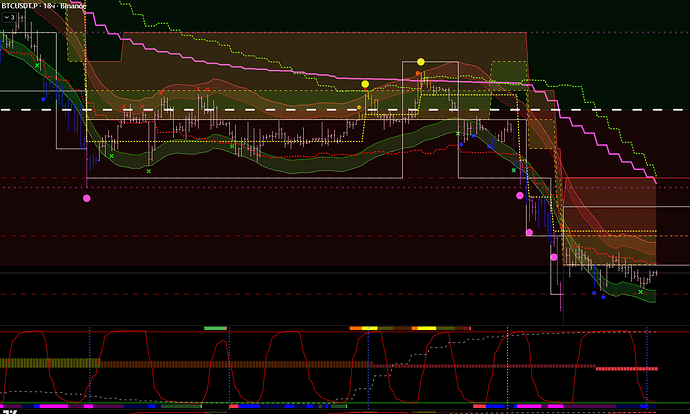Click the green X marker at lower-right candles

pyautogui.click(x=640, y=292)
